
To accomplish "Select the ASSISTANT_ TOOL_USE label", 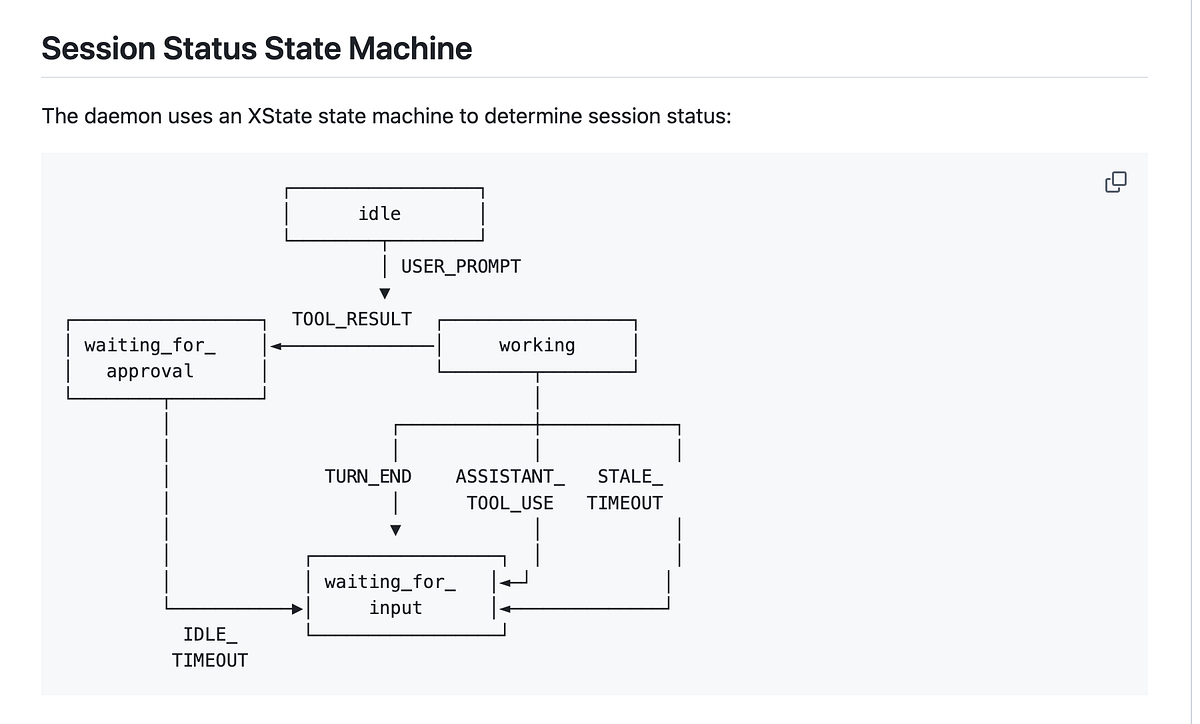I will (x=510, y=490).
